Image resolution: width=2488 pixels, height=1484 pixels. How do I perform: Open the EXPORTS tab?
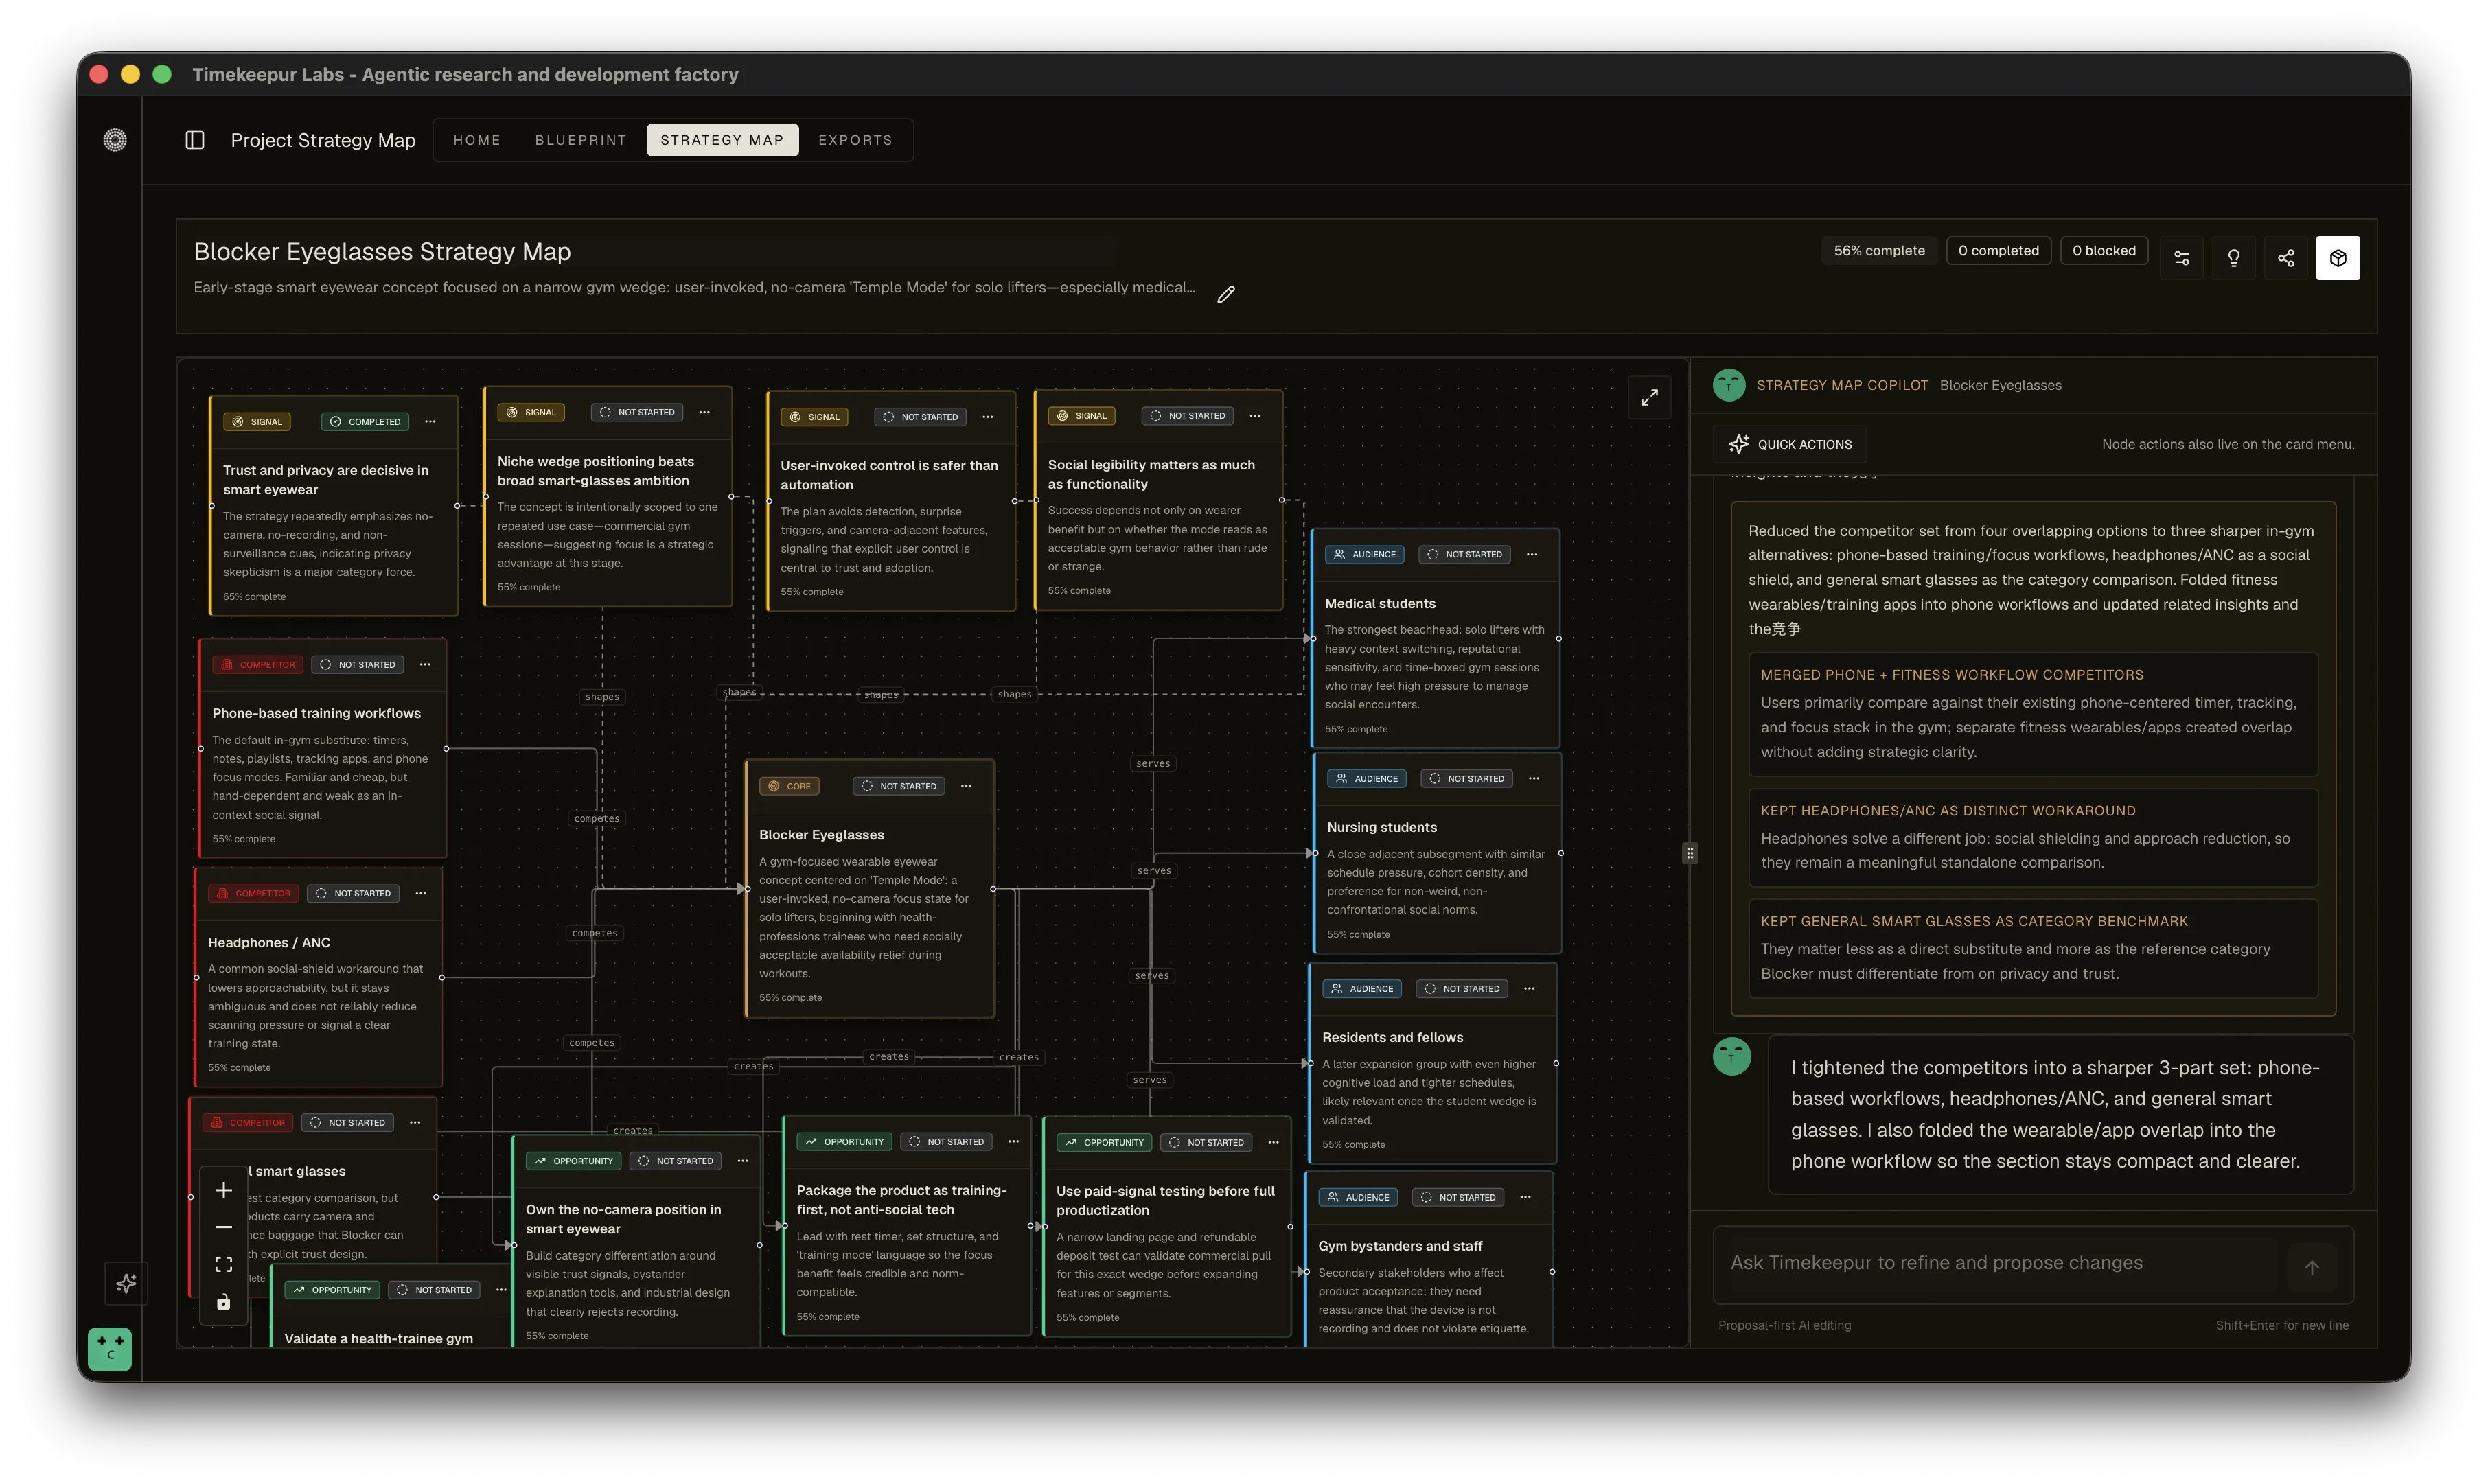pos(855,140)
